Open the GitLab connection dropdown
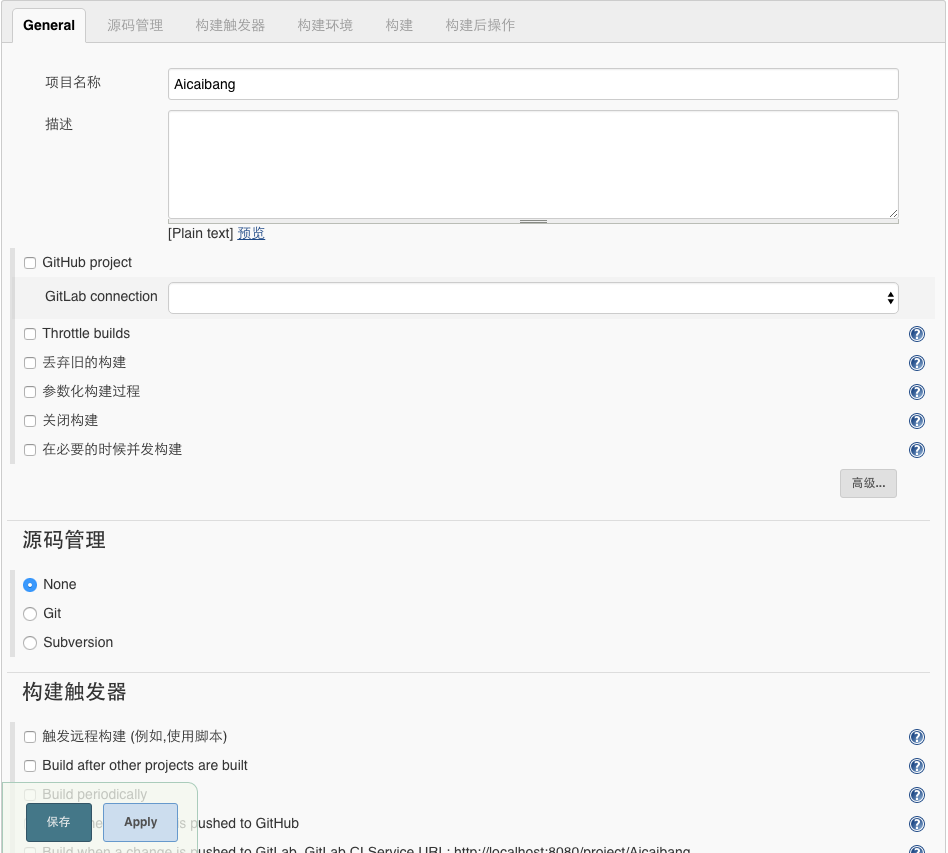Screen dimensions: 948x853 tap(533, 298)
